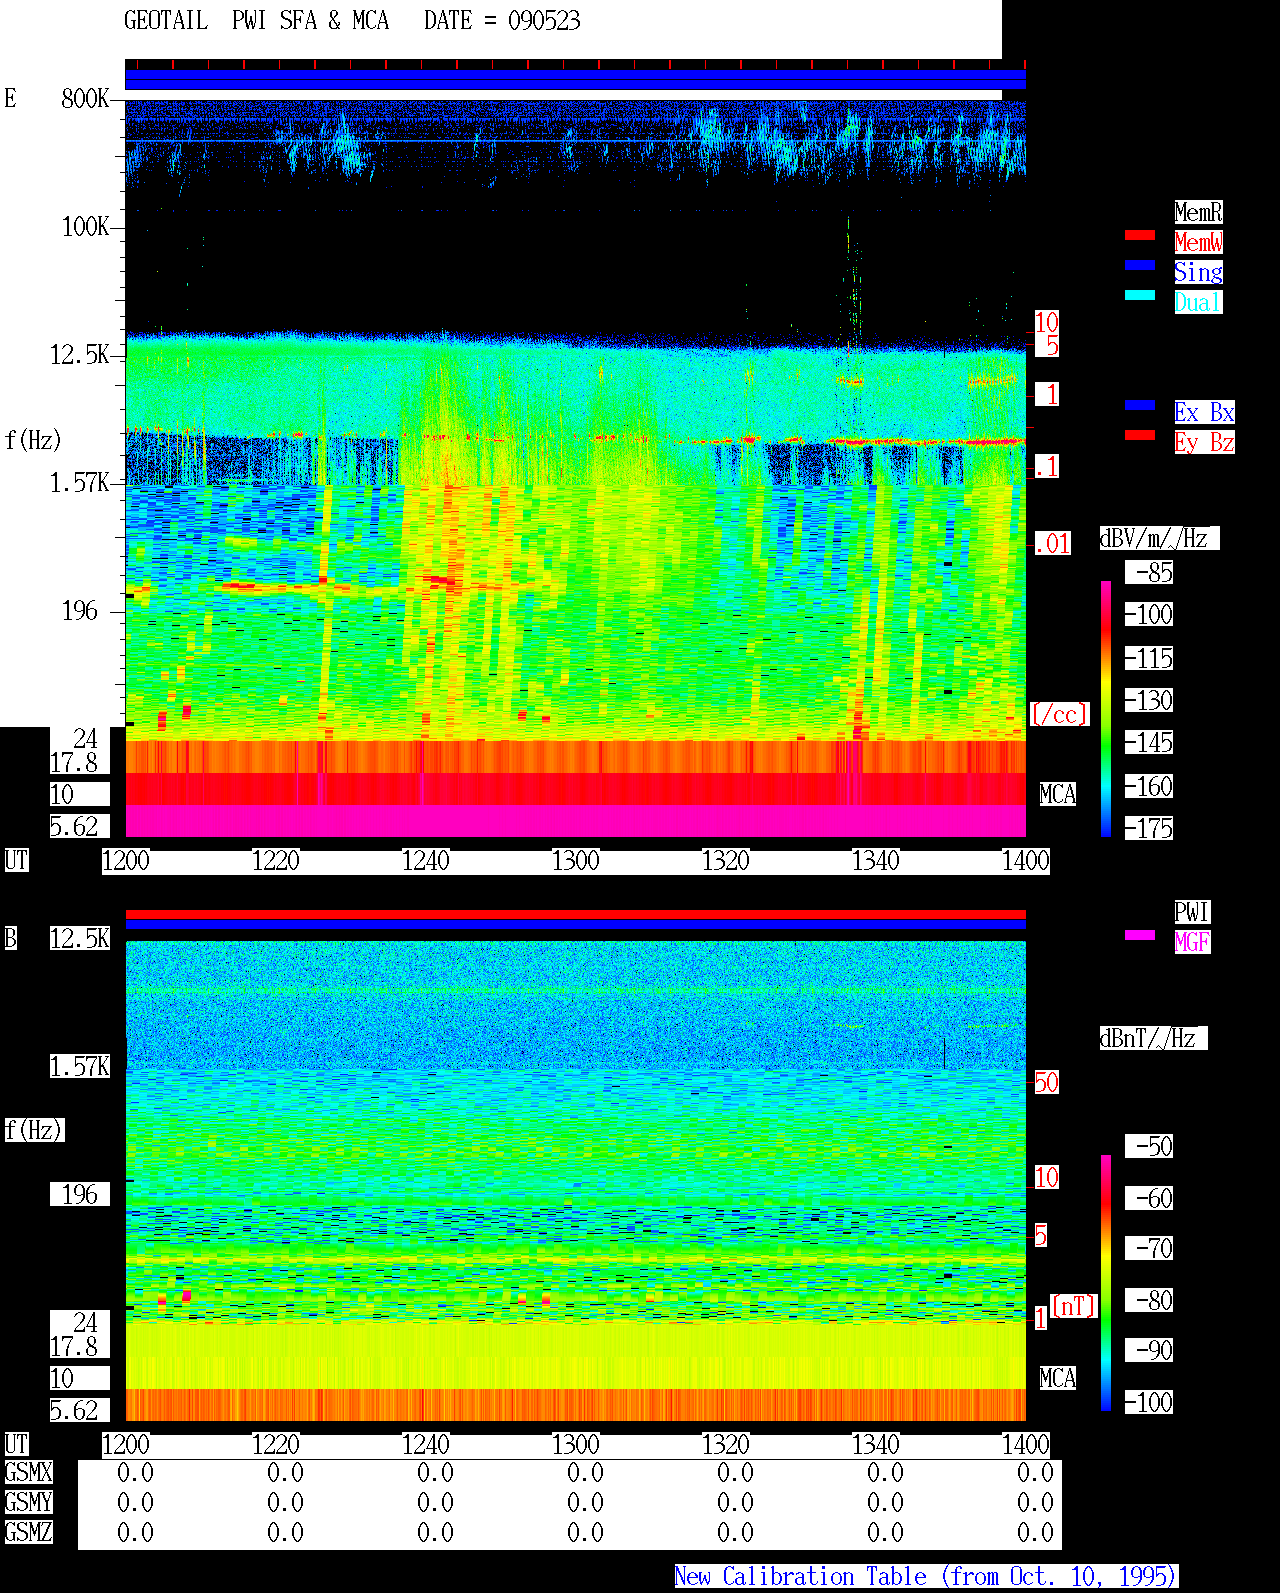Viewport: 1280px width, 1593px height.
Task: Click the 1220 UT label under E spectrogram
Action: click(275, 861)
